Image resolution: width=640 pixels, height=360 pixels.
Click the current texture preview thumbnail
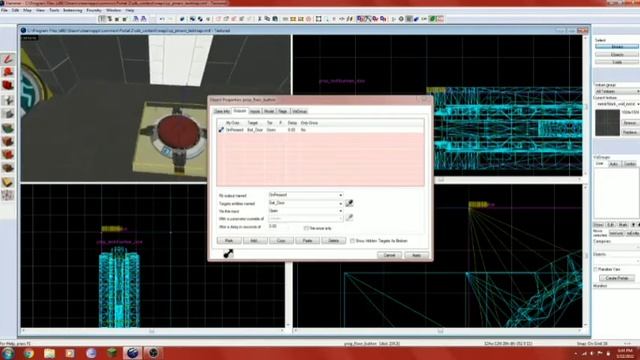click(607, 122)
